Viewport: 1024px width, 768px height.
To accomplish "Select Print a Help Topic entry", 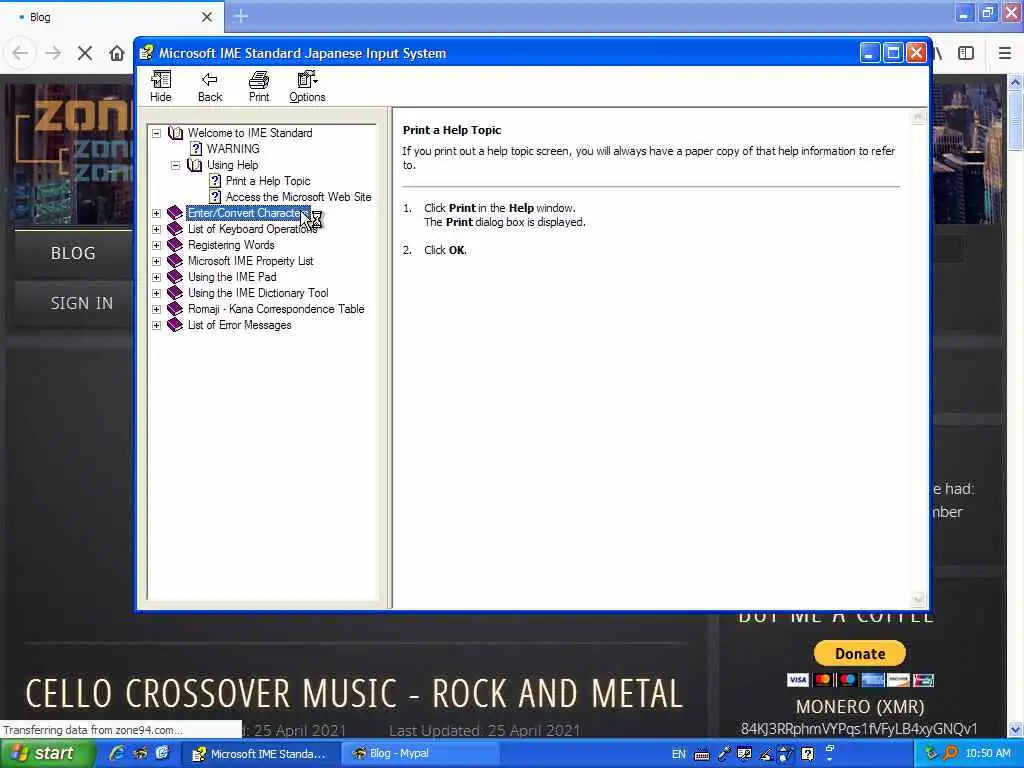I will pyautogui.click(x=268, y=181).
